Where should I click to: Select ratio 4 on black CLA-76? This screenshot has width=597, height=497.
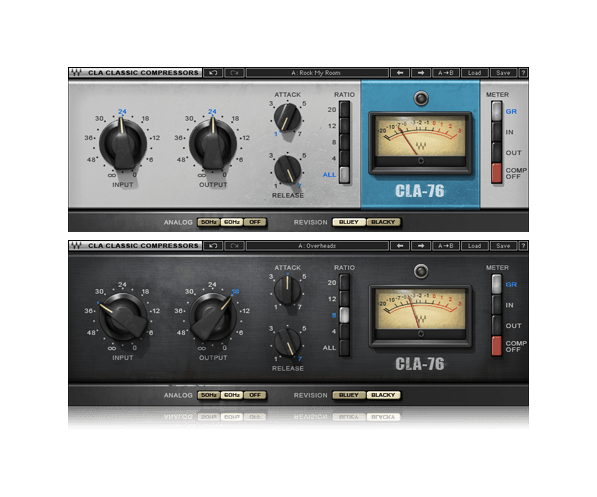[x=345, y=331]
